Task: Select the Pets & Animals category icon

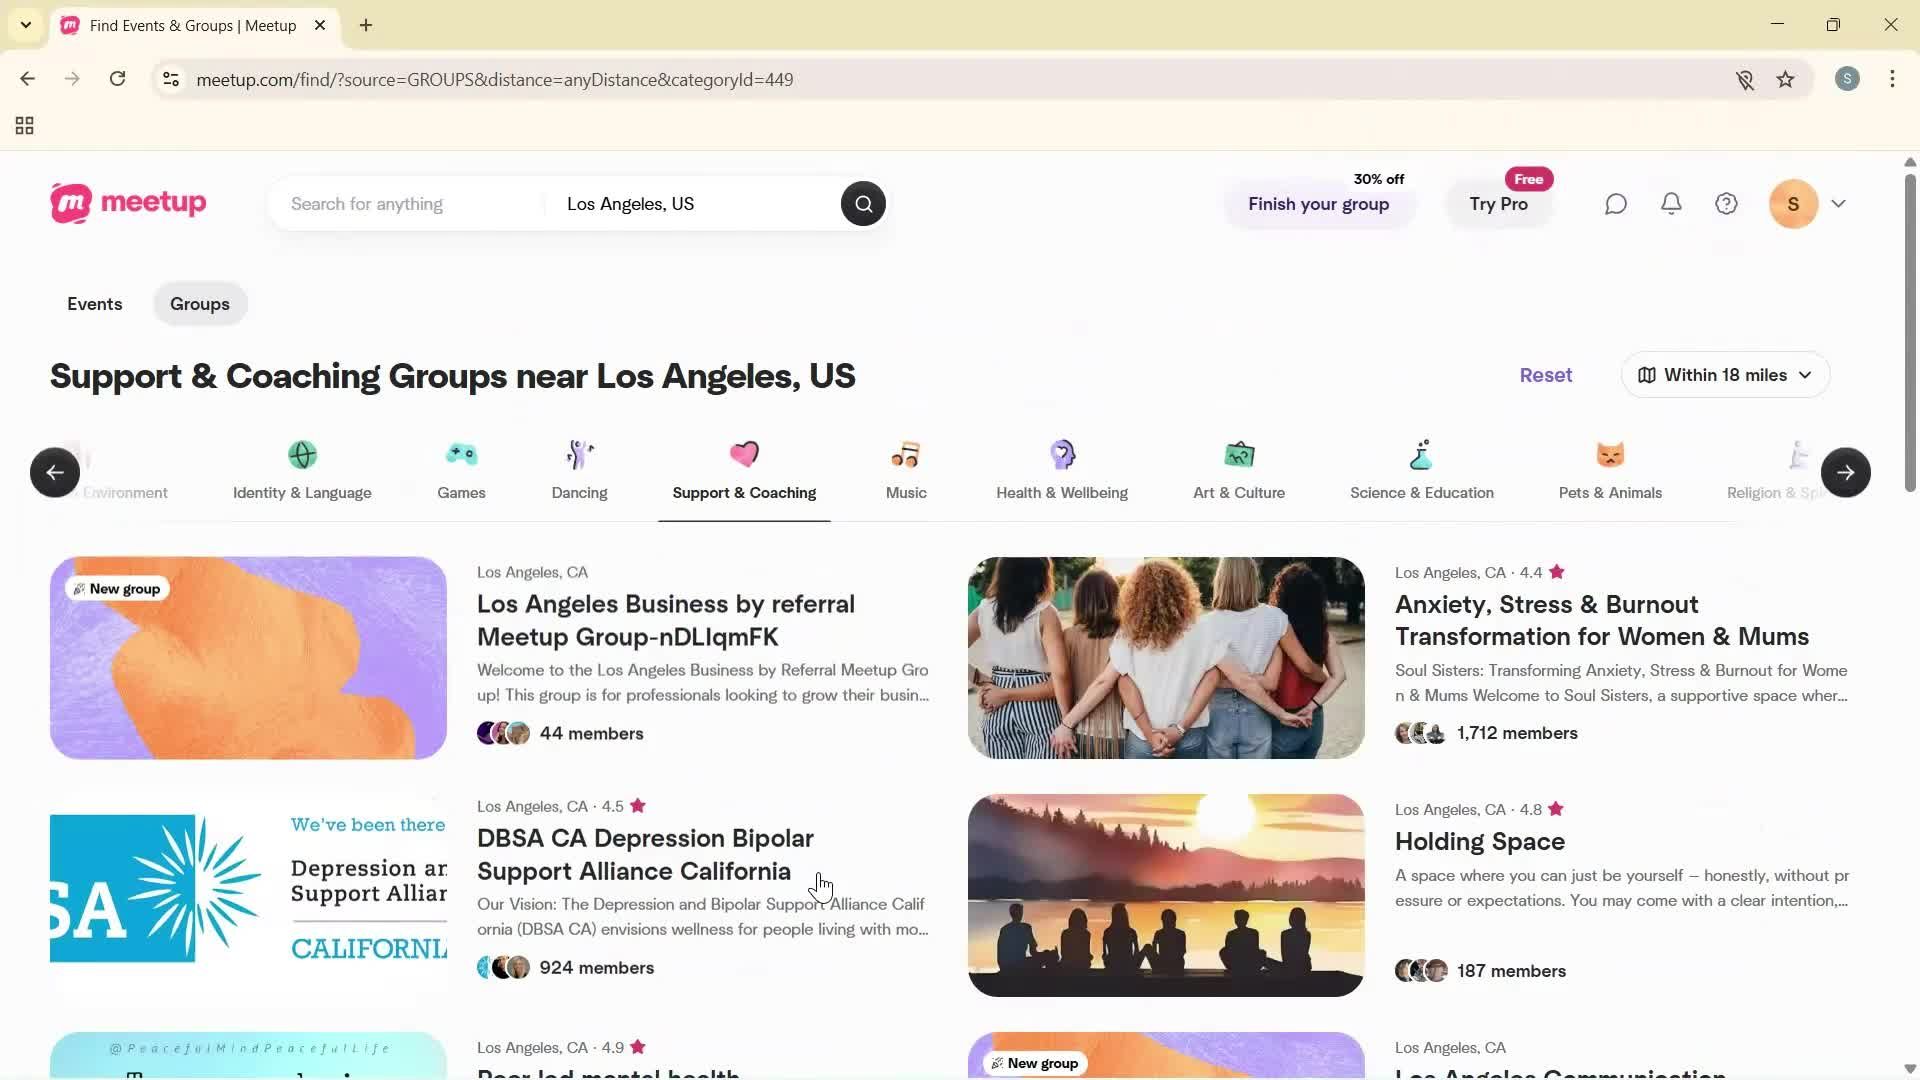Action: (x=1609, y=455)
